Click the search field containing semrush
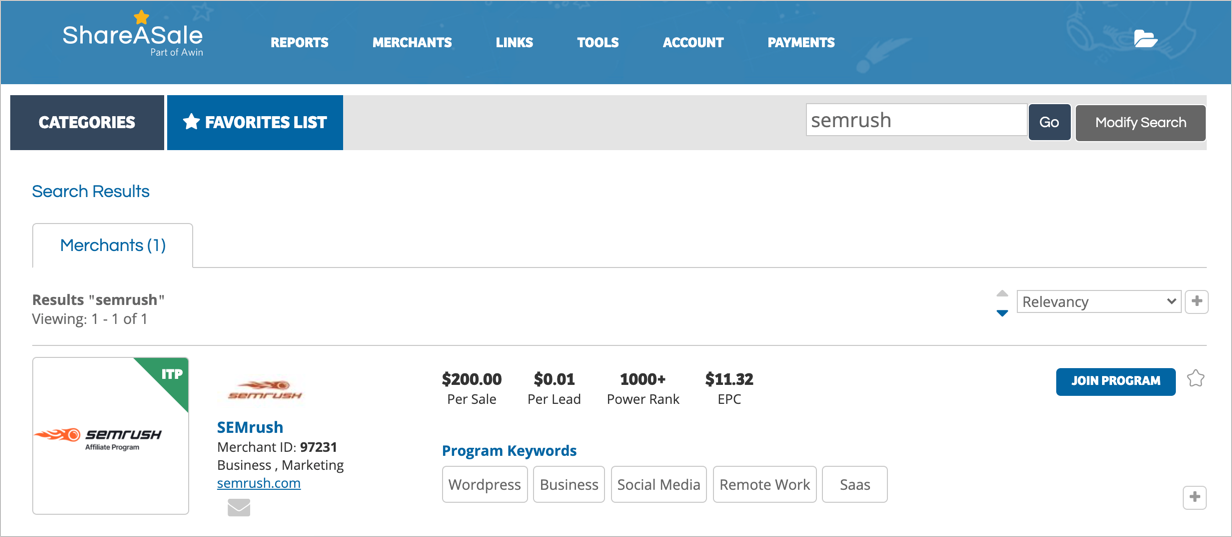Viewport: 1232px width, 537px height. tap(915, 120)
